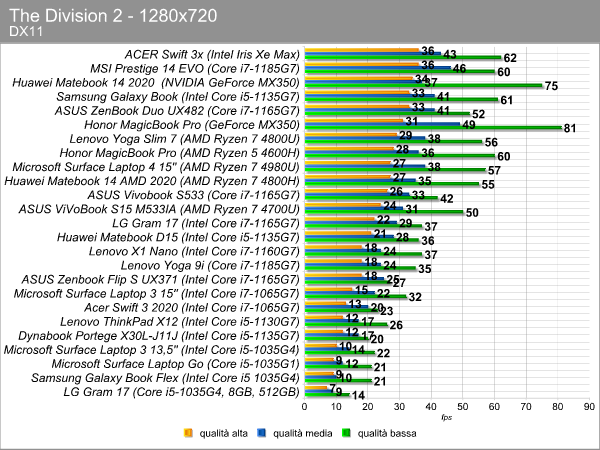
Task: Click the orange 'qualità alta' legend swatch
Action: click(188, 433)
